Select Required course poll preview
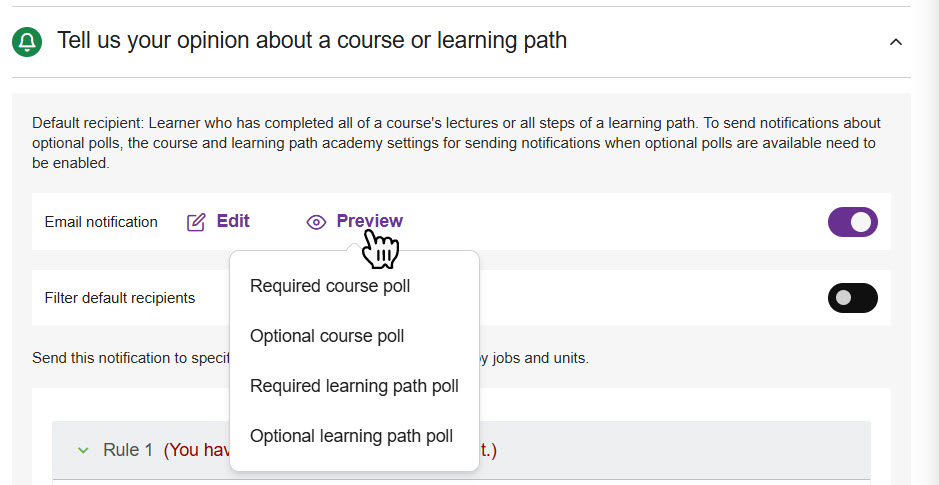 pyautogui.click(x=330, y=286)
